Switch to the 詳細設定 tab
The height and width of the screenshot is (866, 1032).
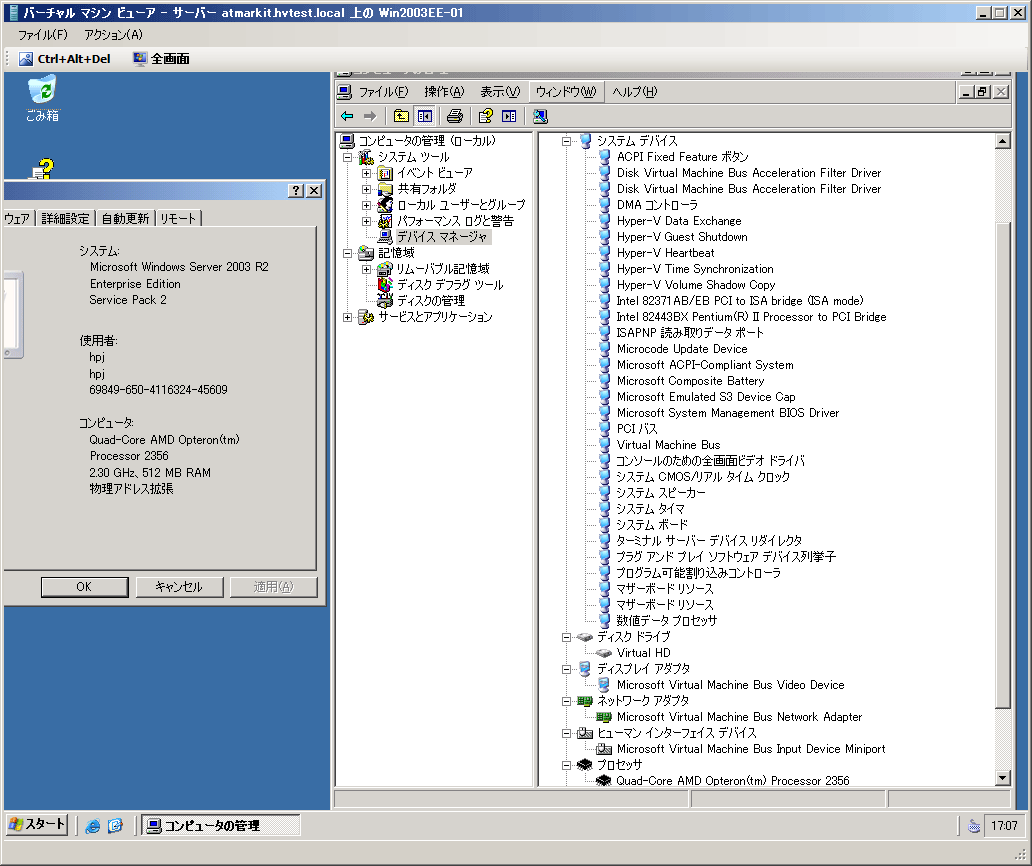[x=65, y=218]
